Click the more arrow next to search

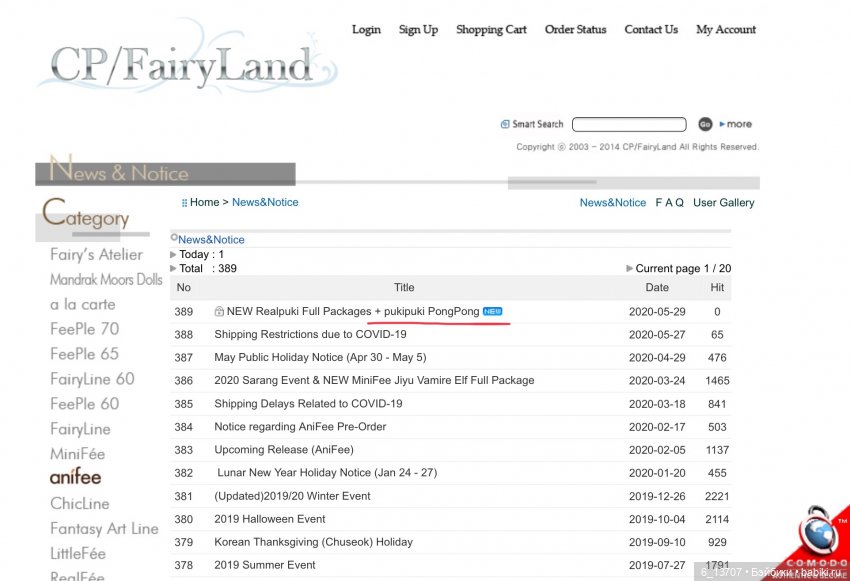(735, 124)
